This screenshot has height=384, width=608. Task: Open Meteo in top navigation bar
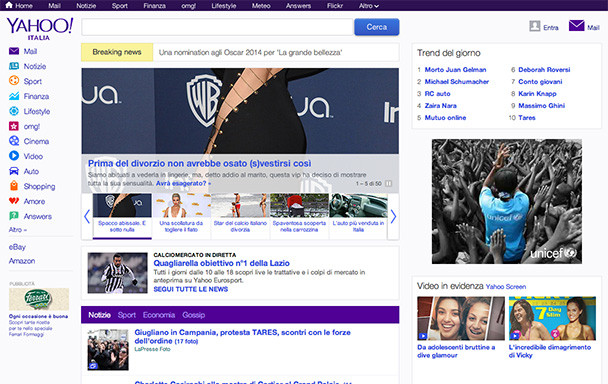point(261,6)
